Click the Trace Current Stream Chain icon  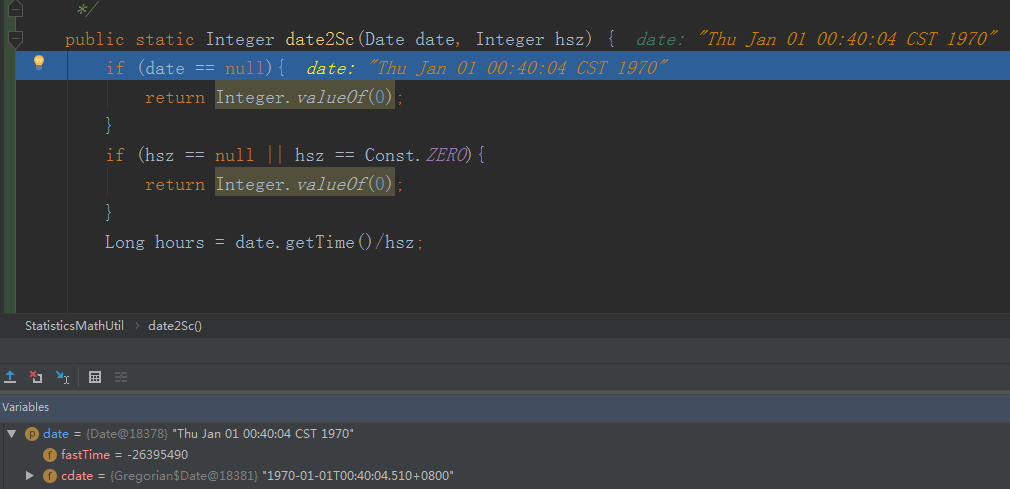click(x=121, y=377)
